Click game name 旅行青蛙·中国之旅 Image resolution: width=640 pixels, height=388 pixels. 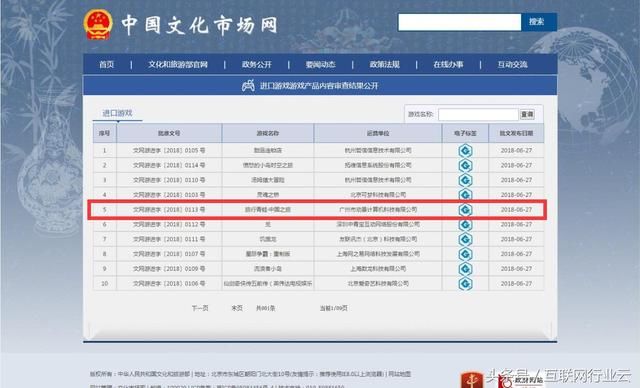point(268,210)
